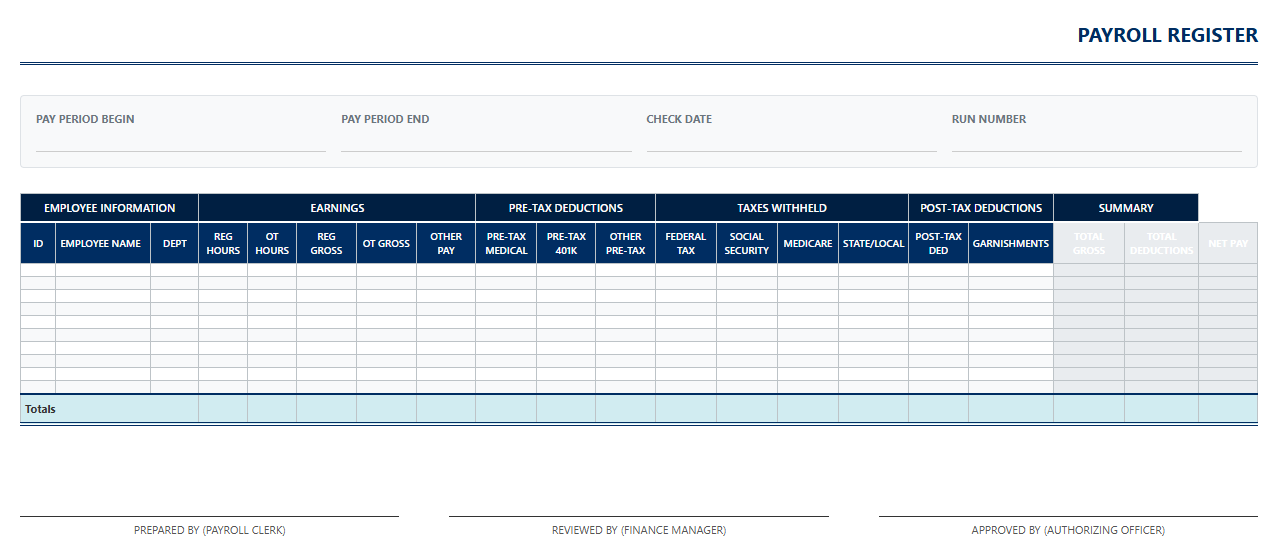This screenshot has height=557, width=1278.
Task: Click the PRE-TAX 401K column header
Action: (566, 243)
